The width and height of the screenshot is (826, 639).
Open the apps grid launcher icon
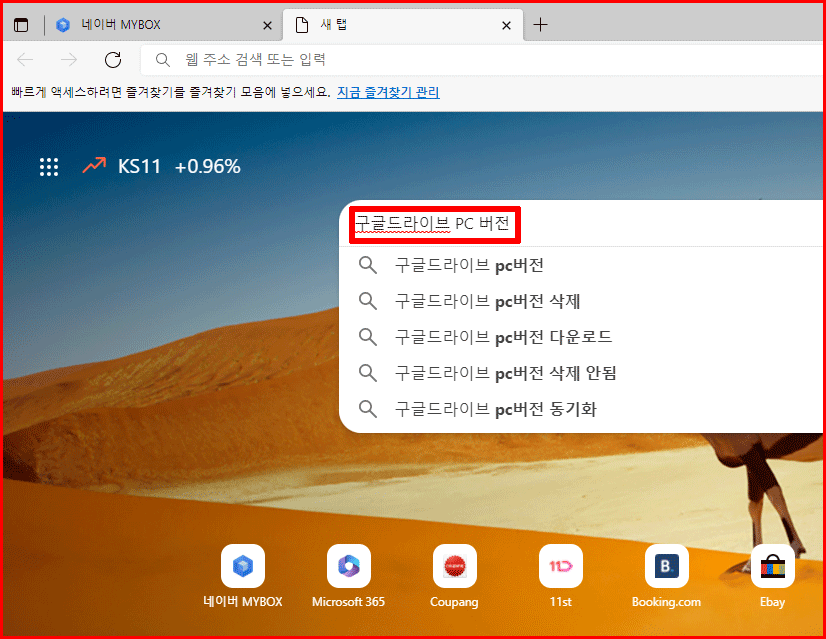[49, 167]
